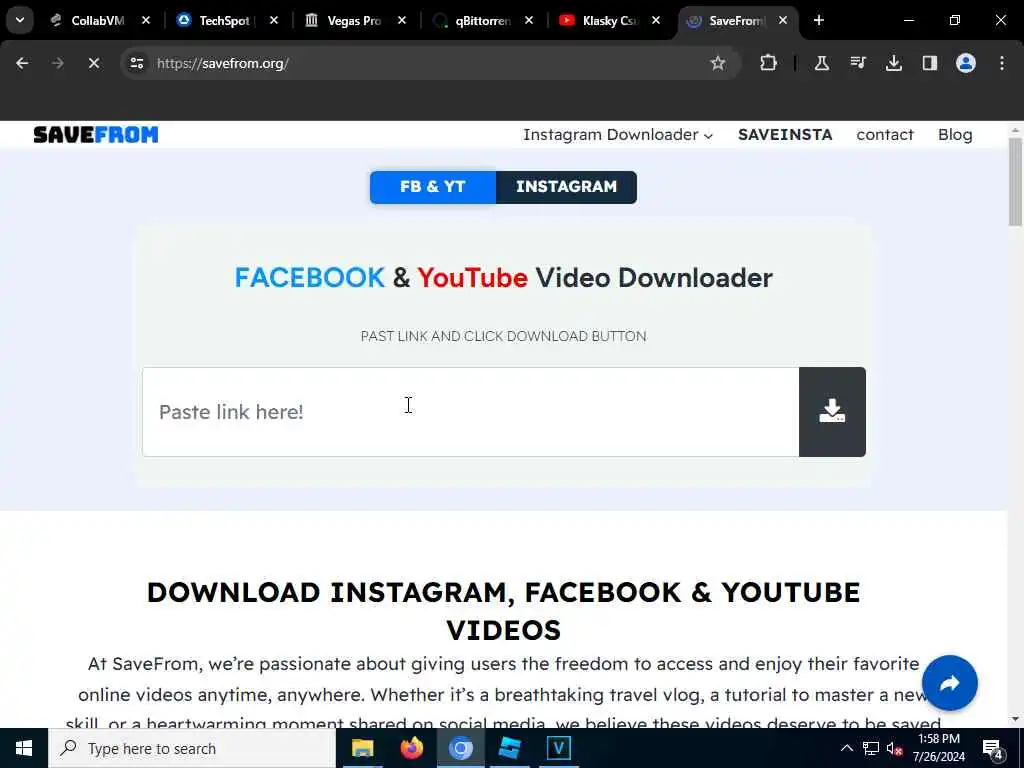The image size is (1024, 768).
Task: Bookmark this page with the star icon
Action: (x=718, y=63)
